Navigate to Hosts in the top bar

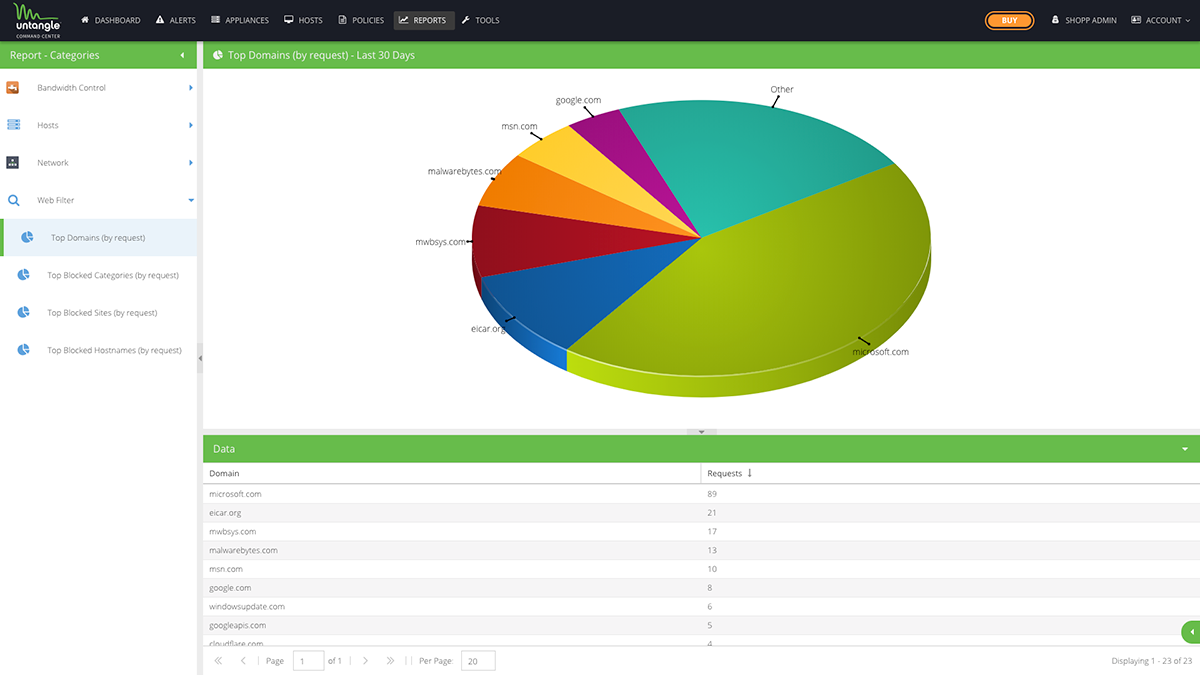pos(303,20)
